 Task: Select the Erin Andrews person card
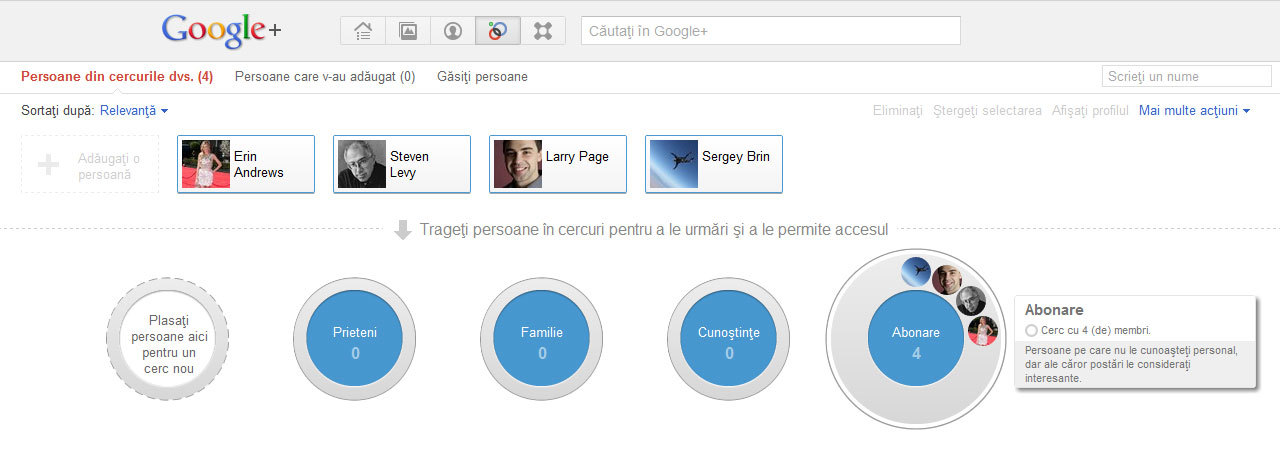click(246, 164)
